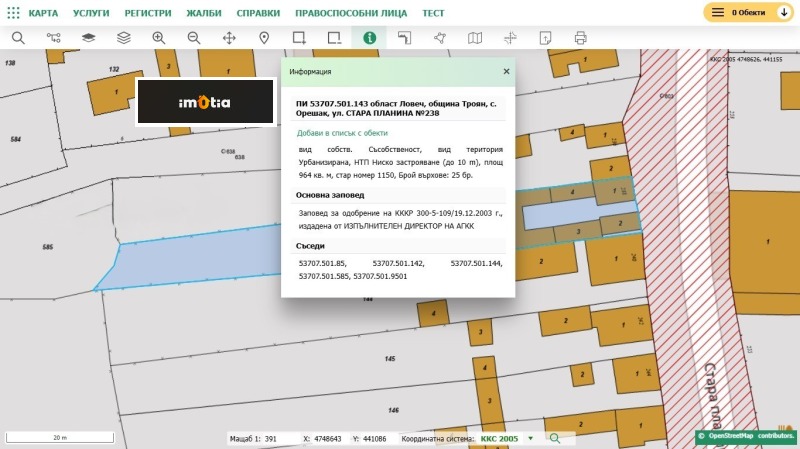800x449 pixels.
Task: Select the polygon drawing tool
Action: coord(439,38)
